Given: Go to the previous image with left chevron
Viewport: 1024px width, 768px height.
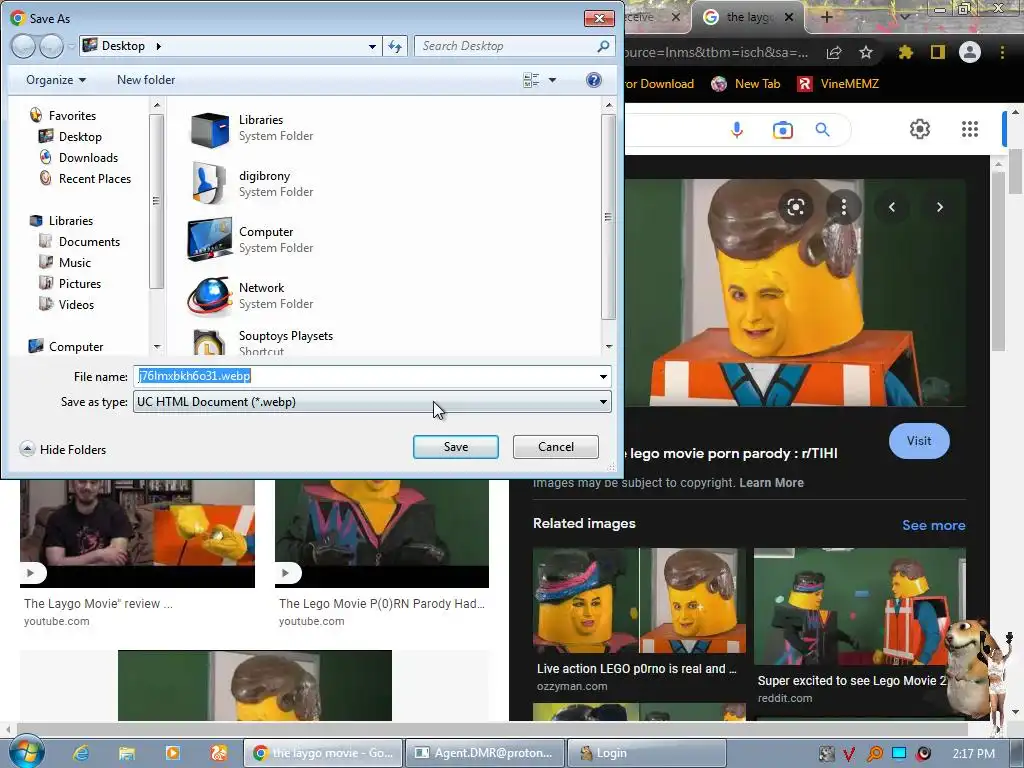Looking at the screenshot, I should tap(891, 207).
